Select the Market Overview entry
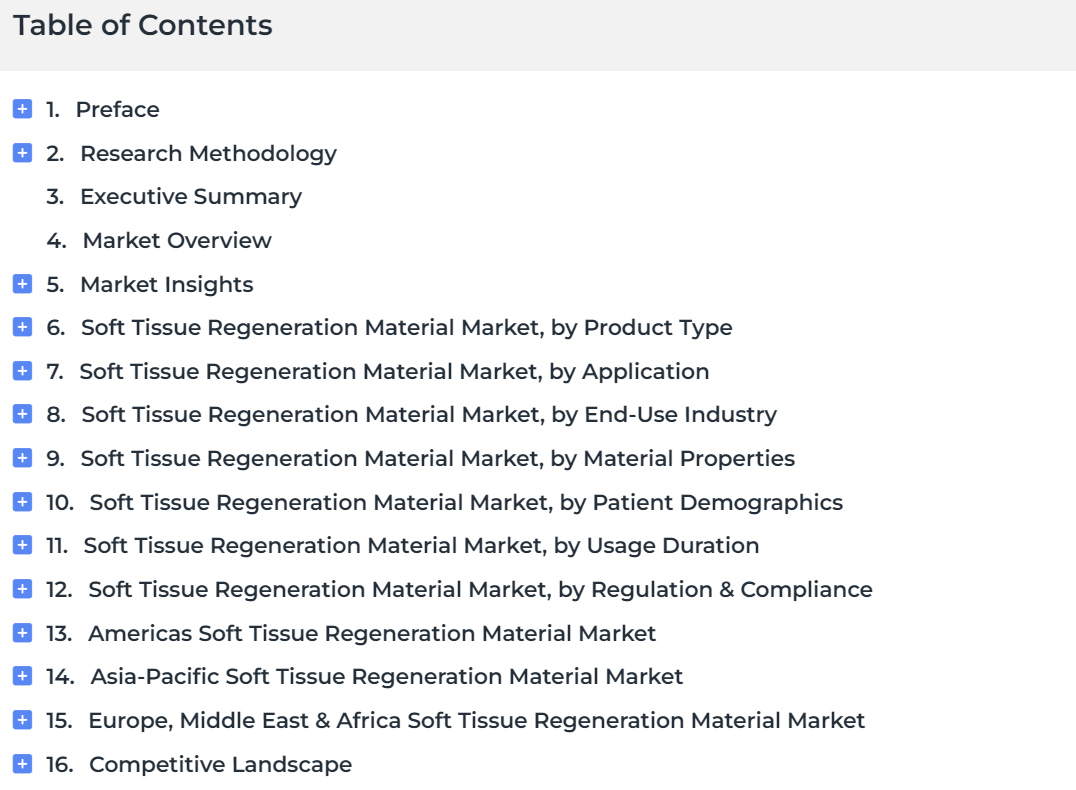Image resolution: width=1076 pixels, height=790 pixels. click(159, 241)
